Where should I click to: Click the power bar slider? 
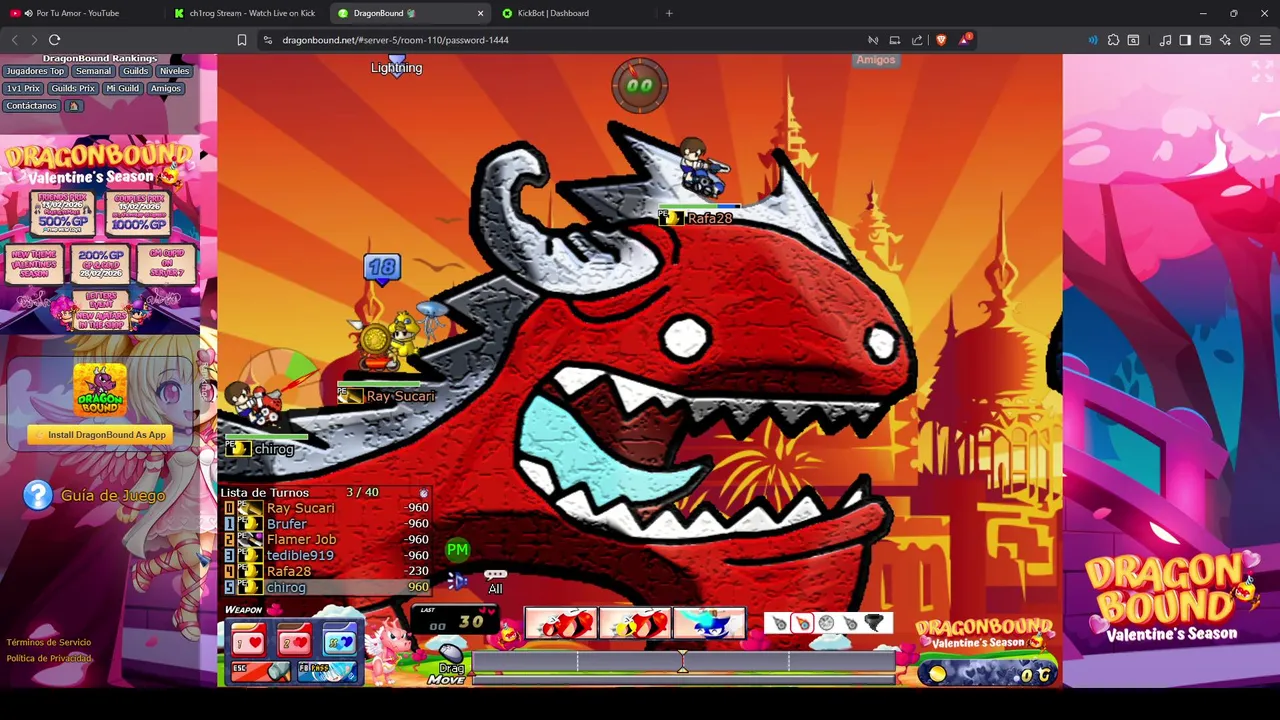click(x=683, y=663)
